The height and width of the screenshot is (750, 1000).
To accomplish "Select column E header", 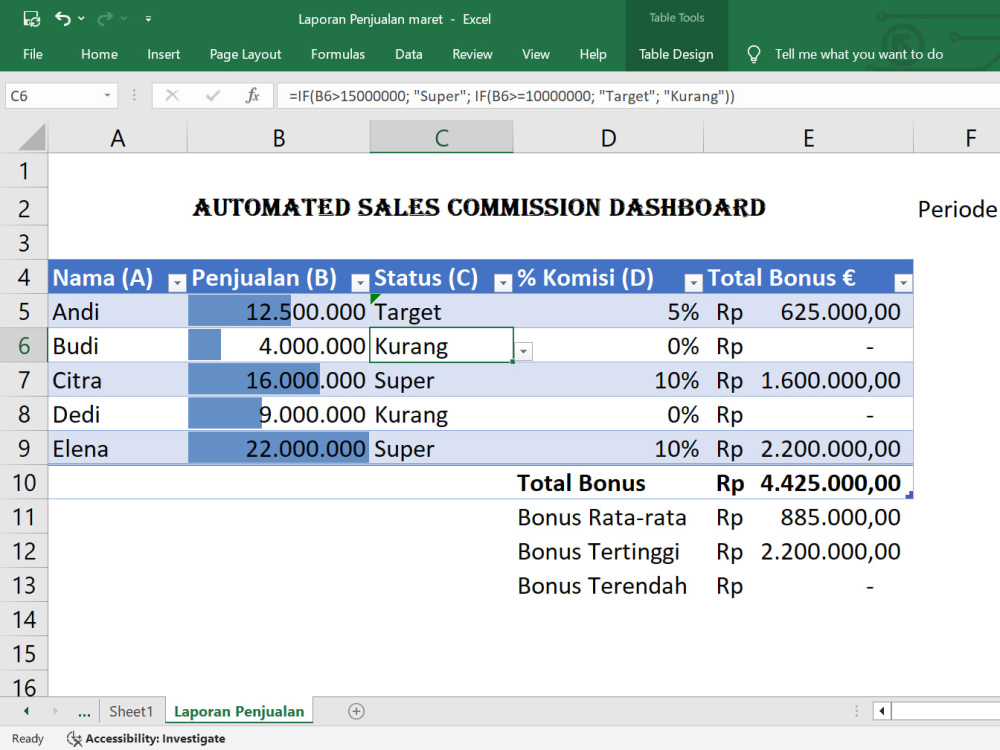I will pos(809,138).
